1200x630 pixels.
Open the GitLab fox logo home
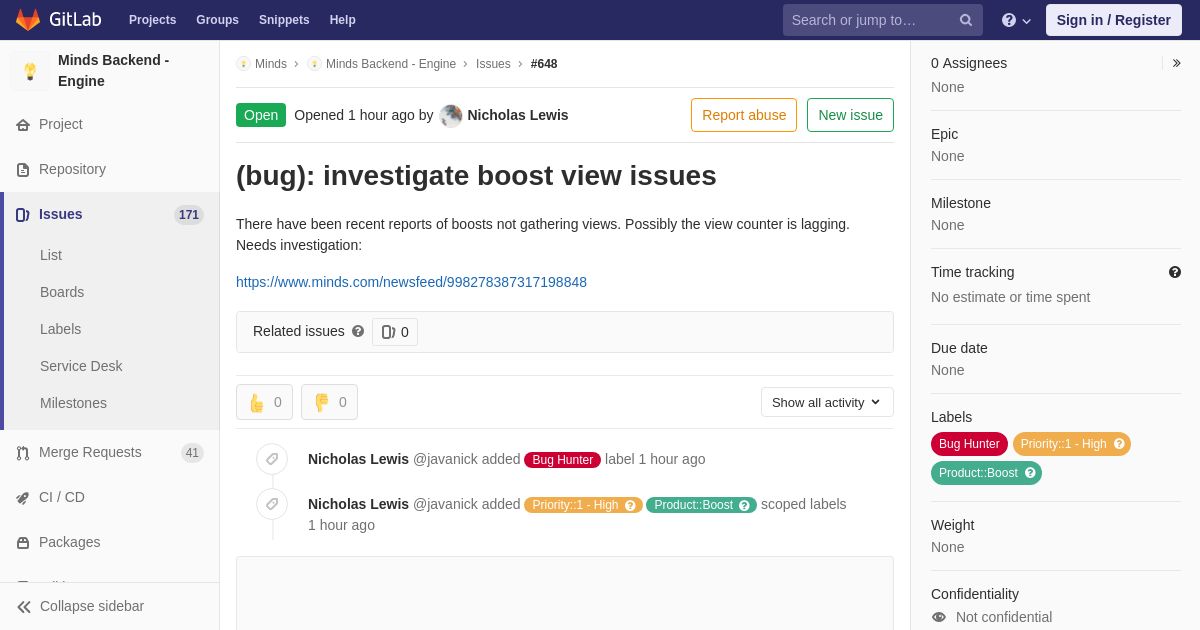tap(28, 20)
